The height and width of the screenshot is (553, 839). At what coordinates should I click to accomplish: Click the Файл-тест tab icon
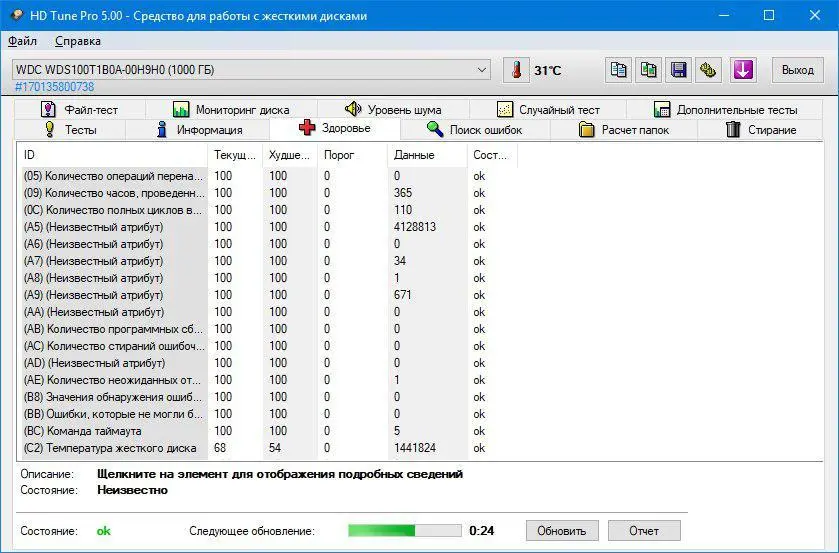coord(48,109)
